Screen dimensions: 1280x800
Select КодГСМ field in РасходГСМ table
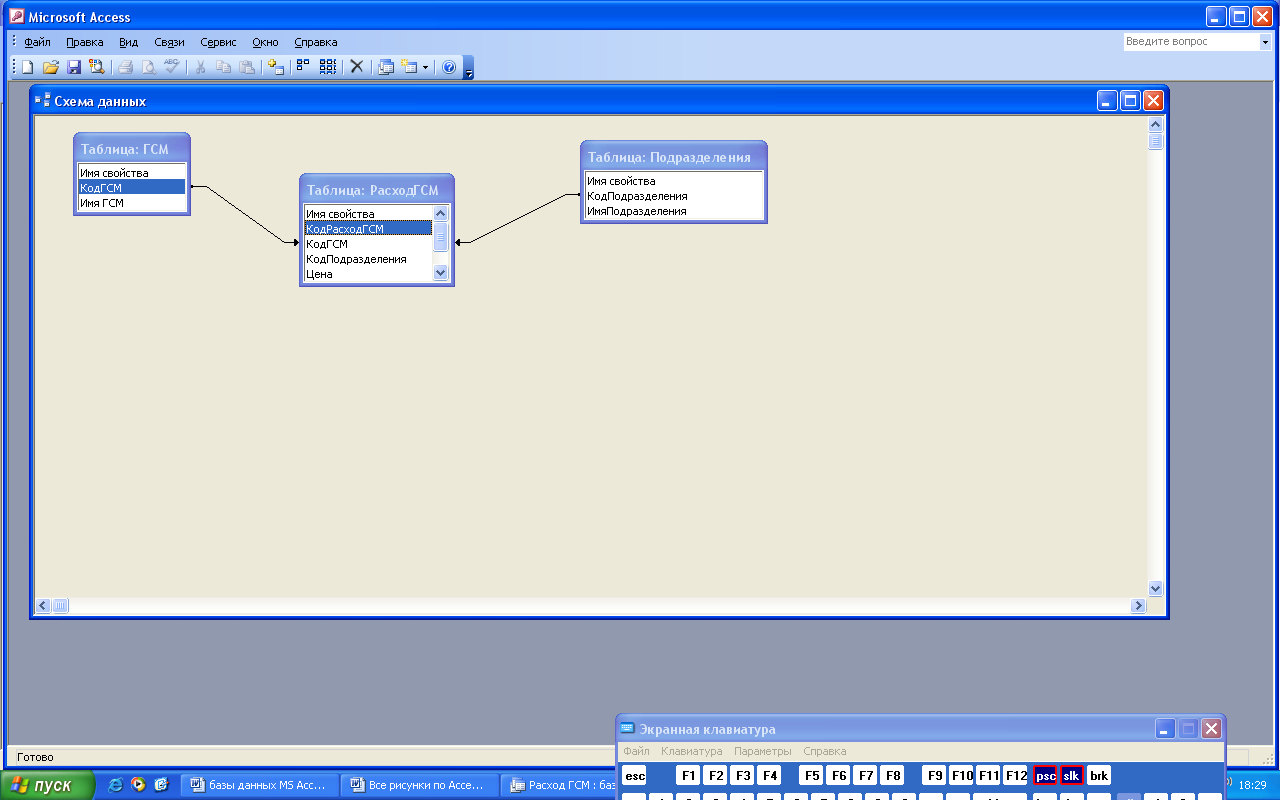pyautogui.click(x=368, y=243)
